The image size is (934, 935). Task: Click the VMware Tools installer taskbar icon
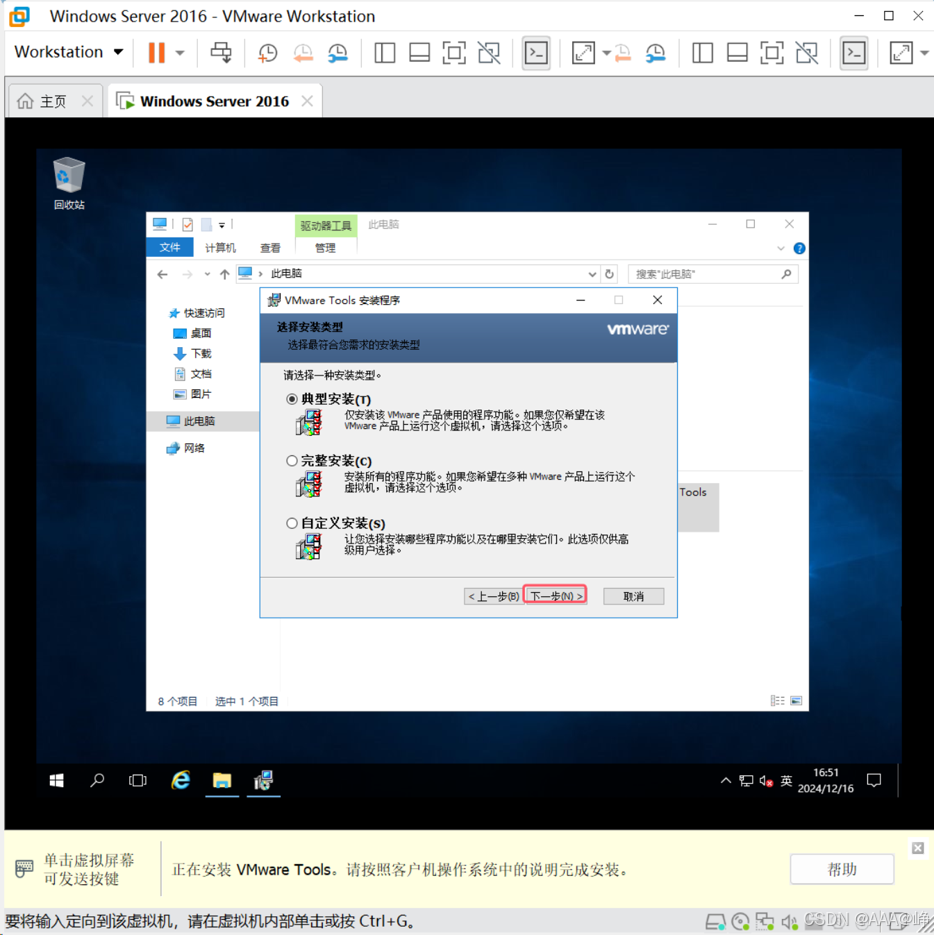264,781
